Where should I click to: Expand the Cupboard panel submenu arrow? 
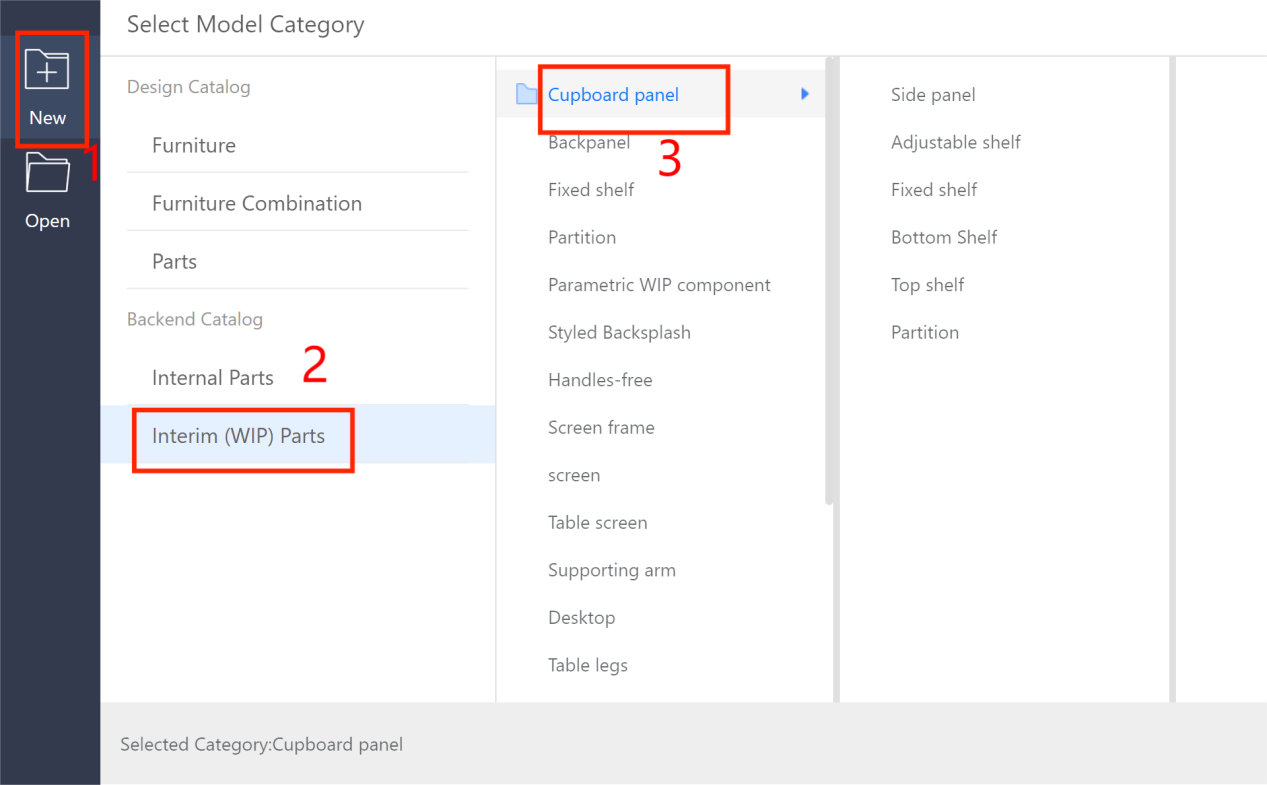pyautogui.click(x=805, y=94)
